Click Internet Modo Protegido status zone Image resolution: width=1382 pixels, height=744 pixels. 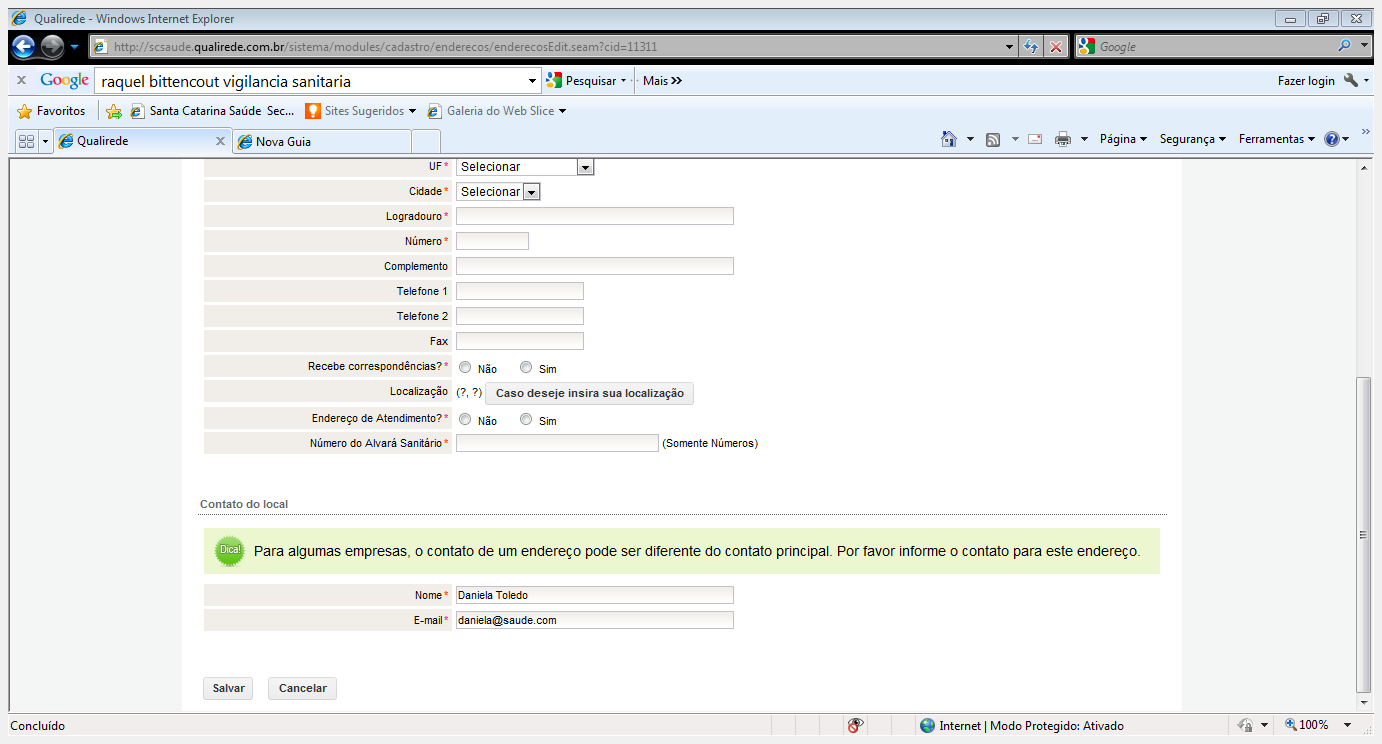pyautogui.click(x=1022, y=726)
